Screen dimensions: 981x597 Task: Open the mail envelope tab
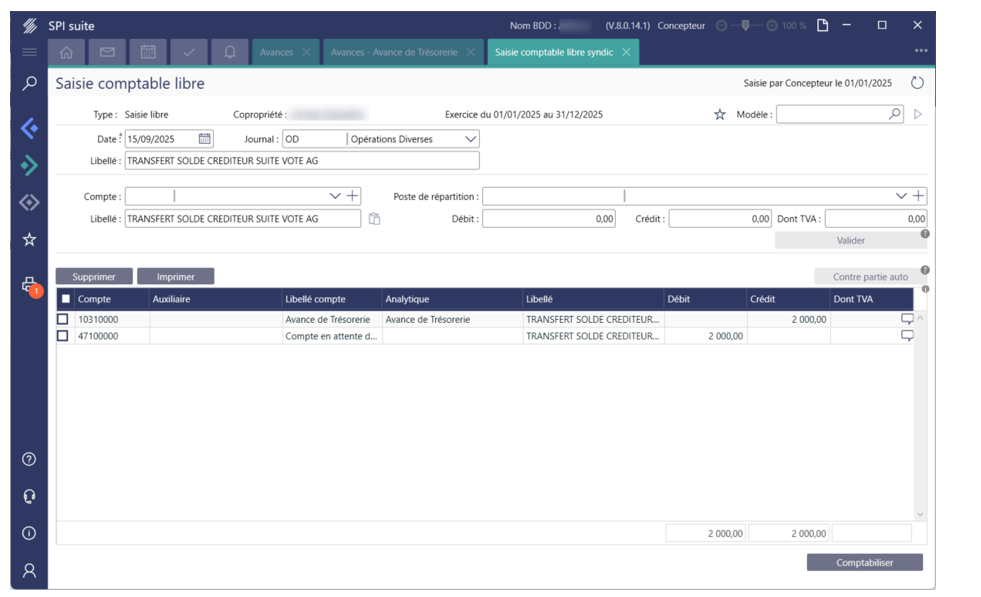click(107, 52)
